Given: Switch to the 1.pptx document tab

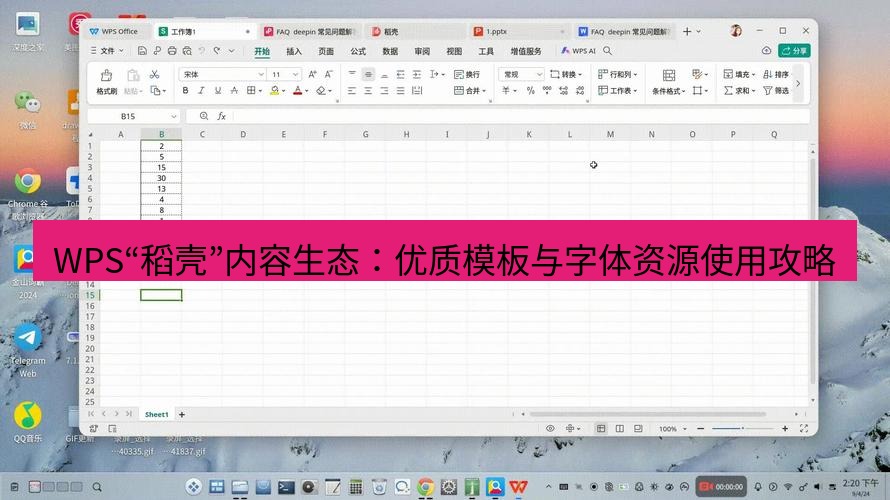Looking at the screenshot, I should point(519,32).
